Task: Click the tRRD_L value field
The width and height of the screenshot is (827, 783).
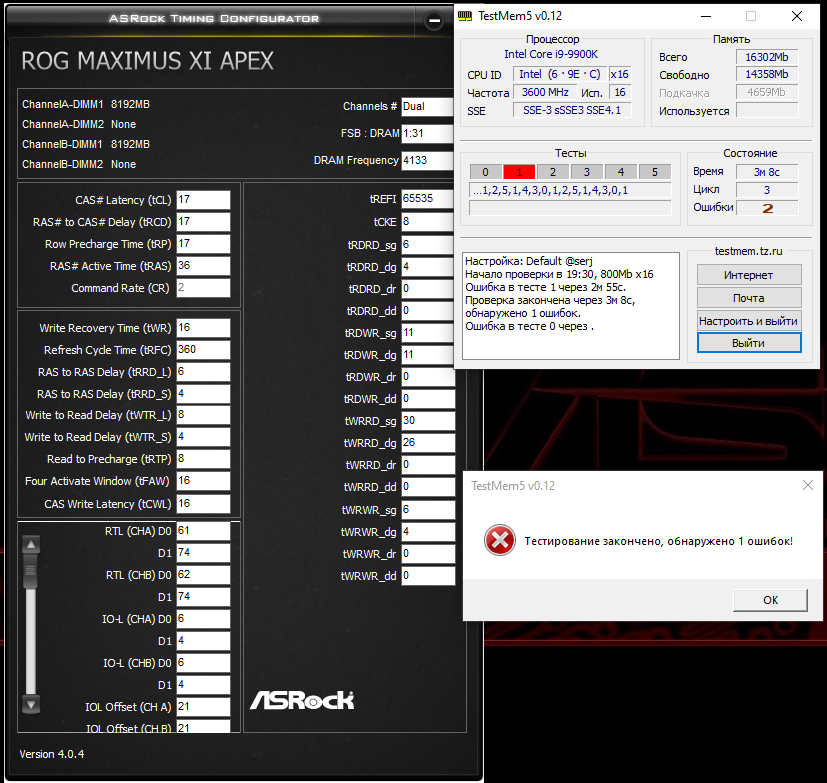Action: [x=203, y=372]
